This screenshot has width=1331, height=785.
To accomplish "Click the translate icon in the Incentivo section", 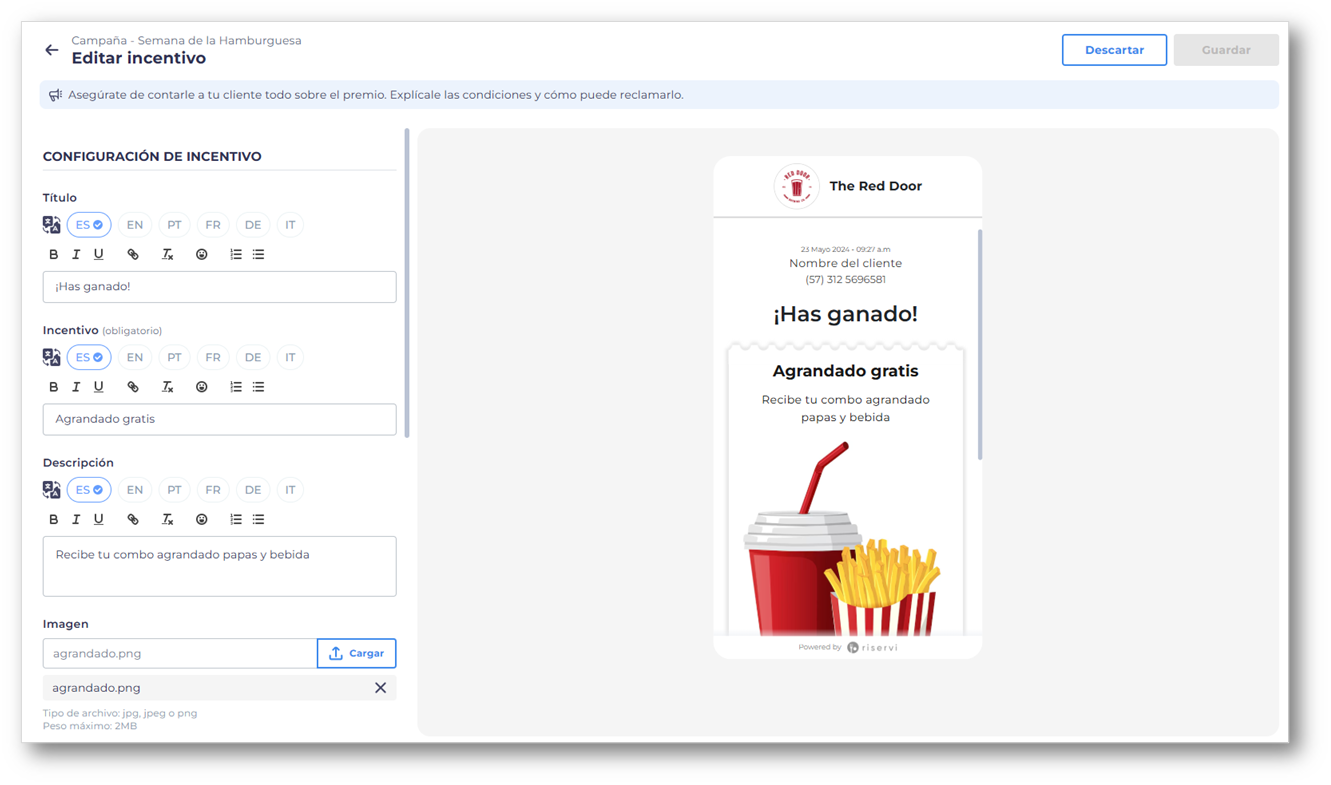I will point(52,357).
